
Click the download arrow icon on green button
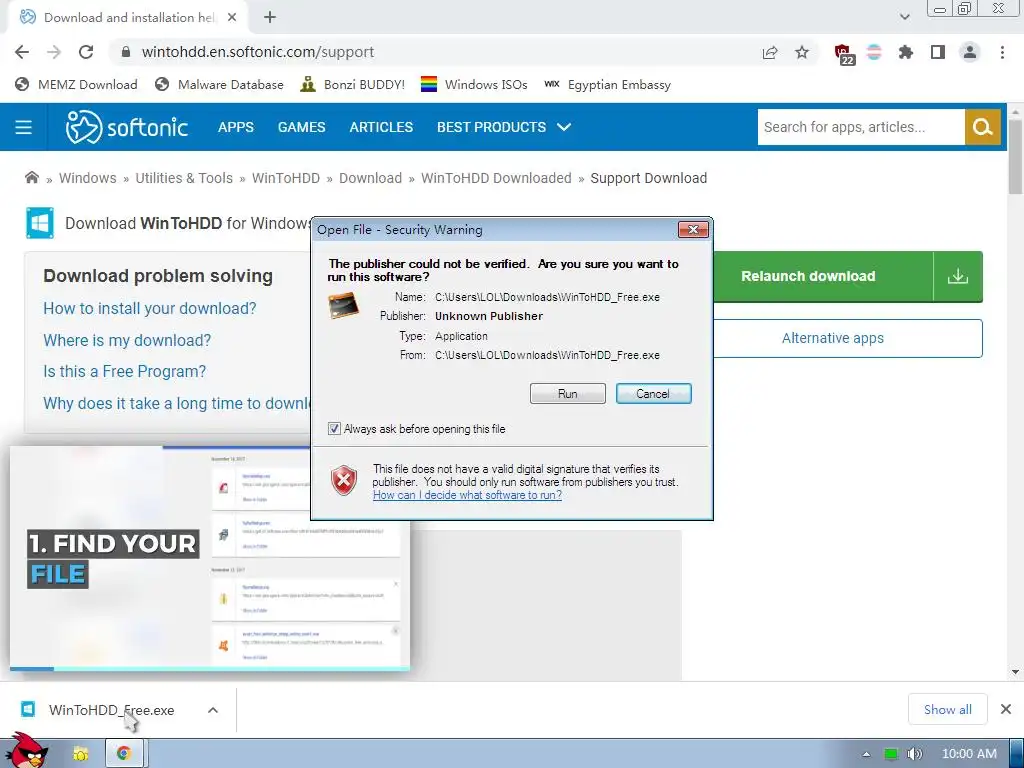click(957, 276)
